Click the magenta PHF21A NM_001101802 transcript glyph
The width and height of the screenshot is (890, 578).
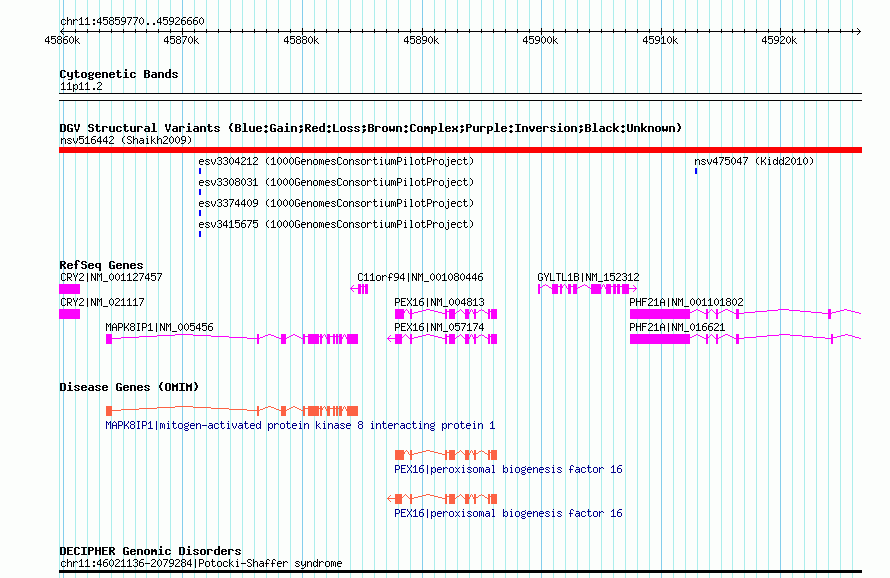click(745, 314)
